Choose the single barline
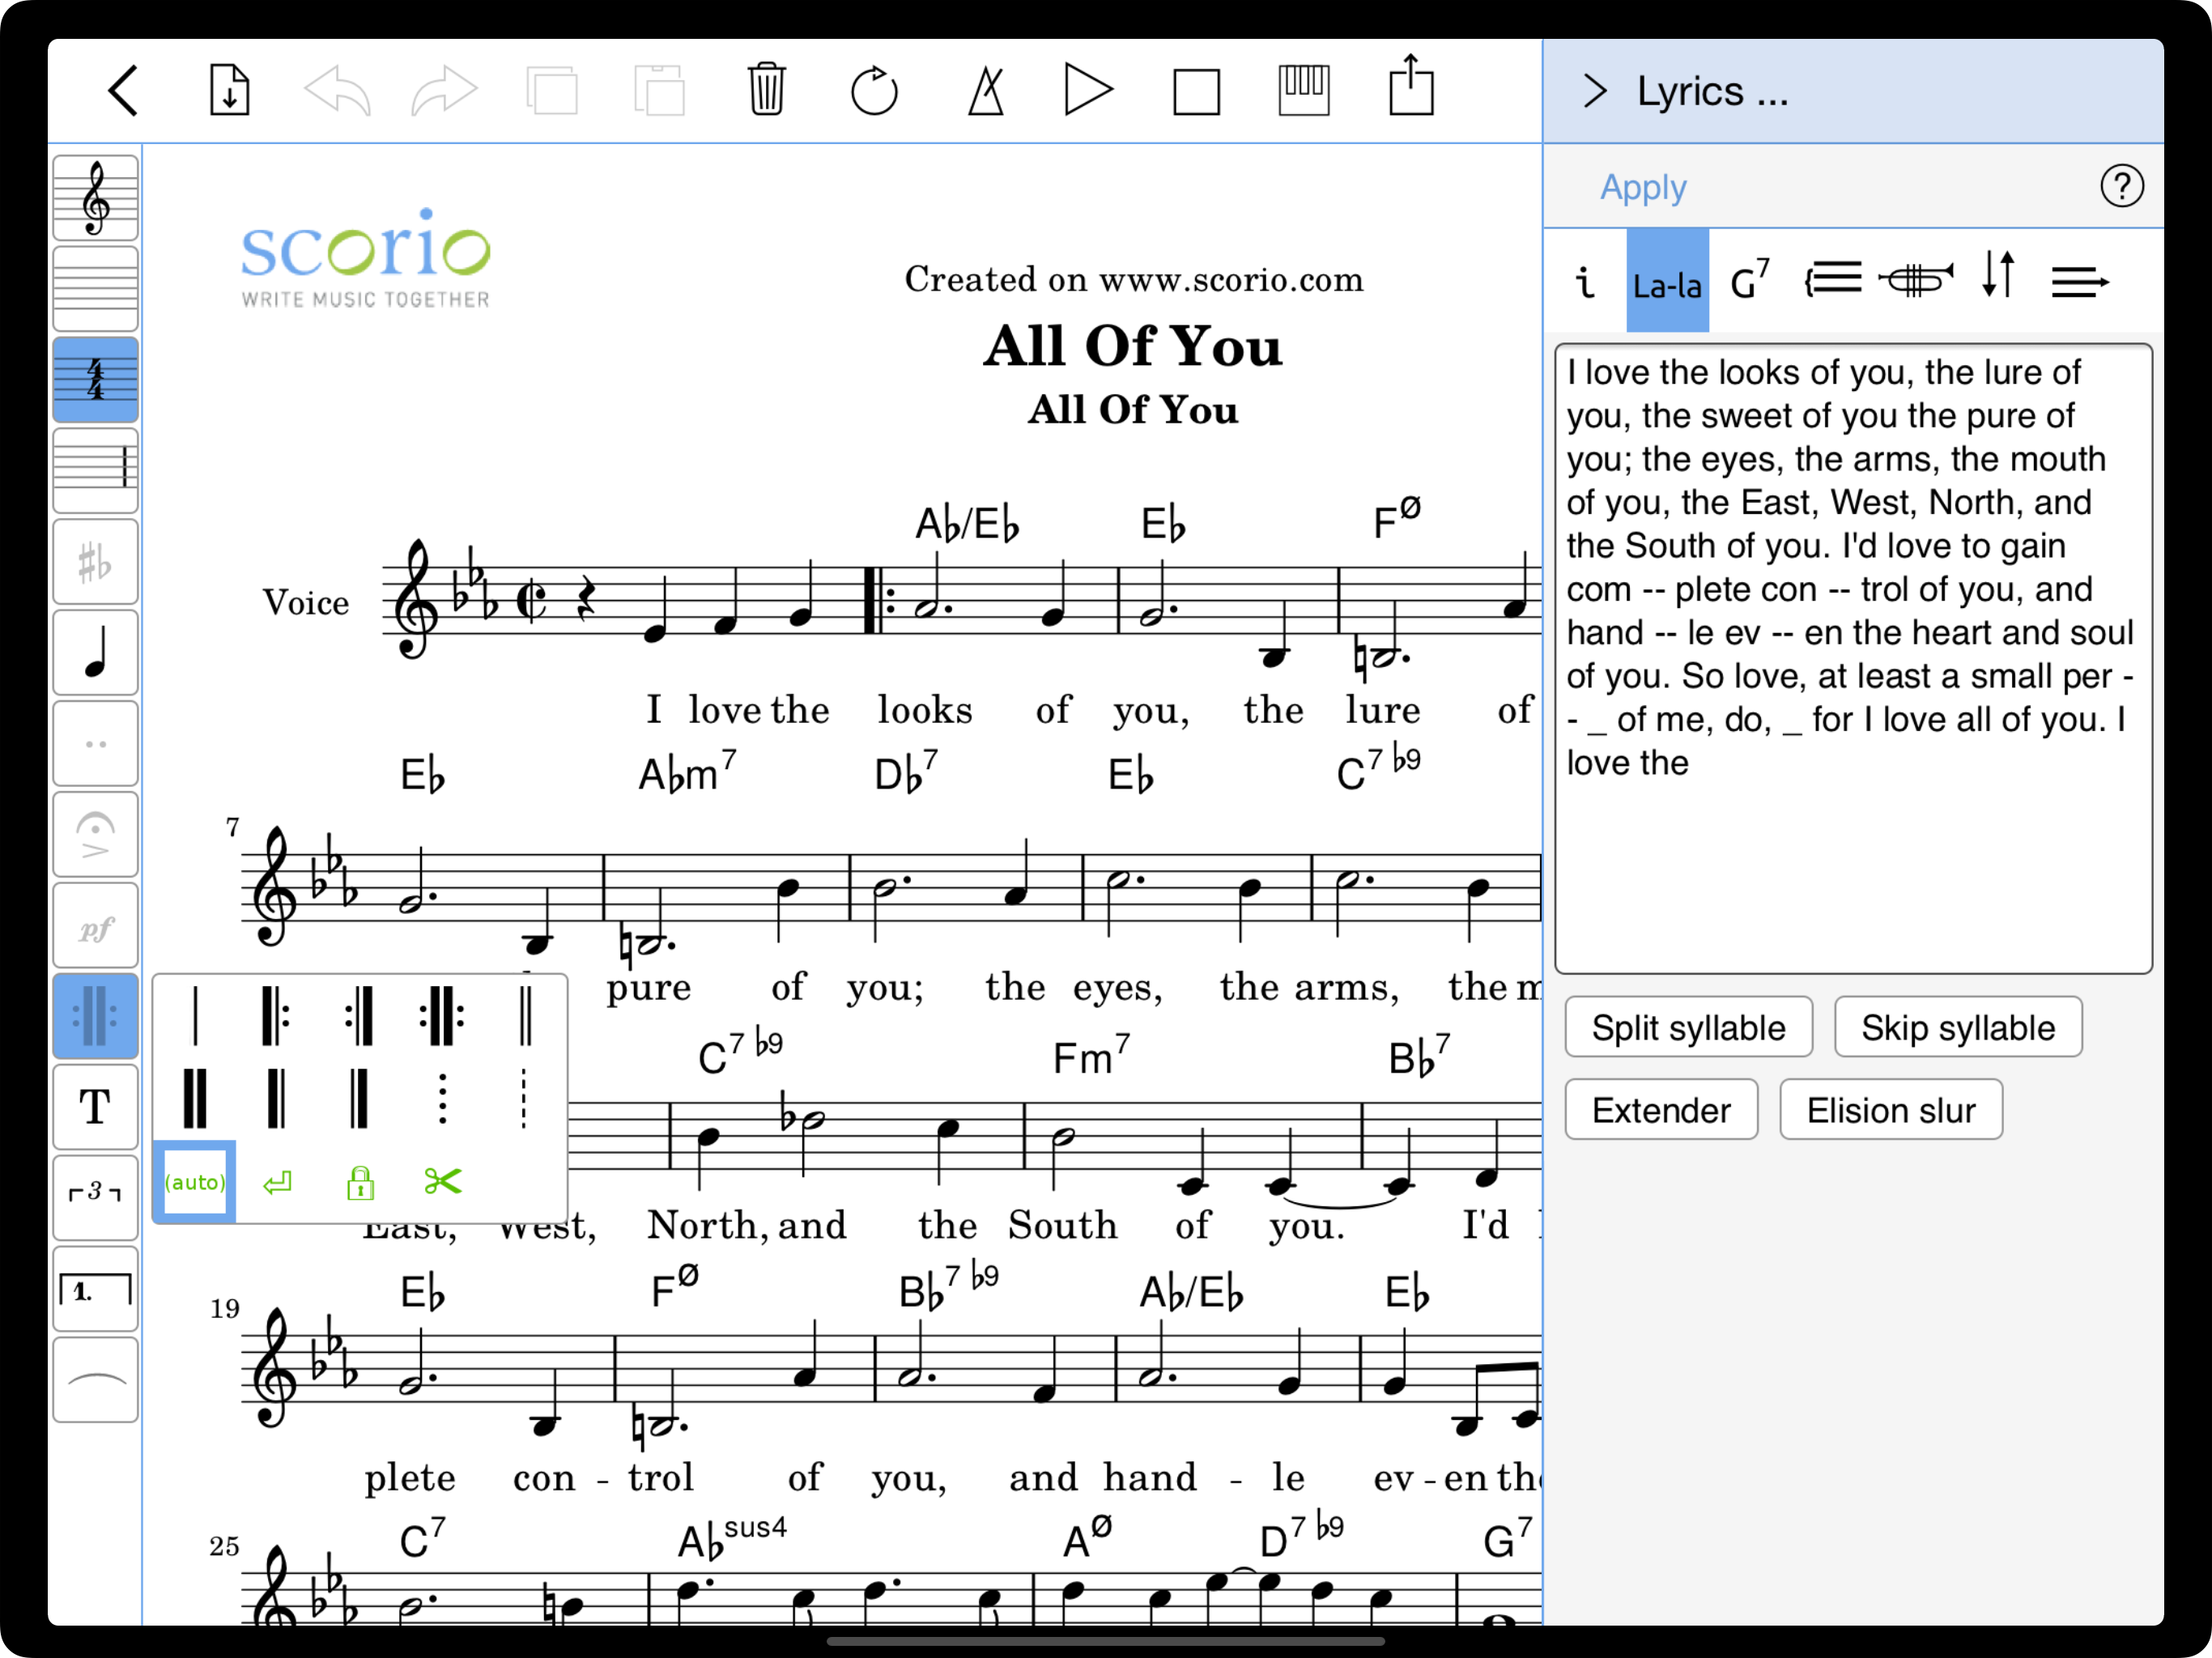 (195, 1016)
